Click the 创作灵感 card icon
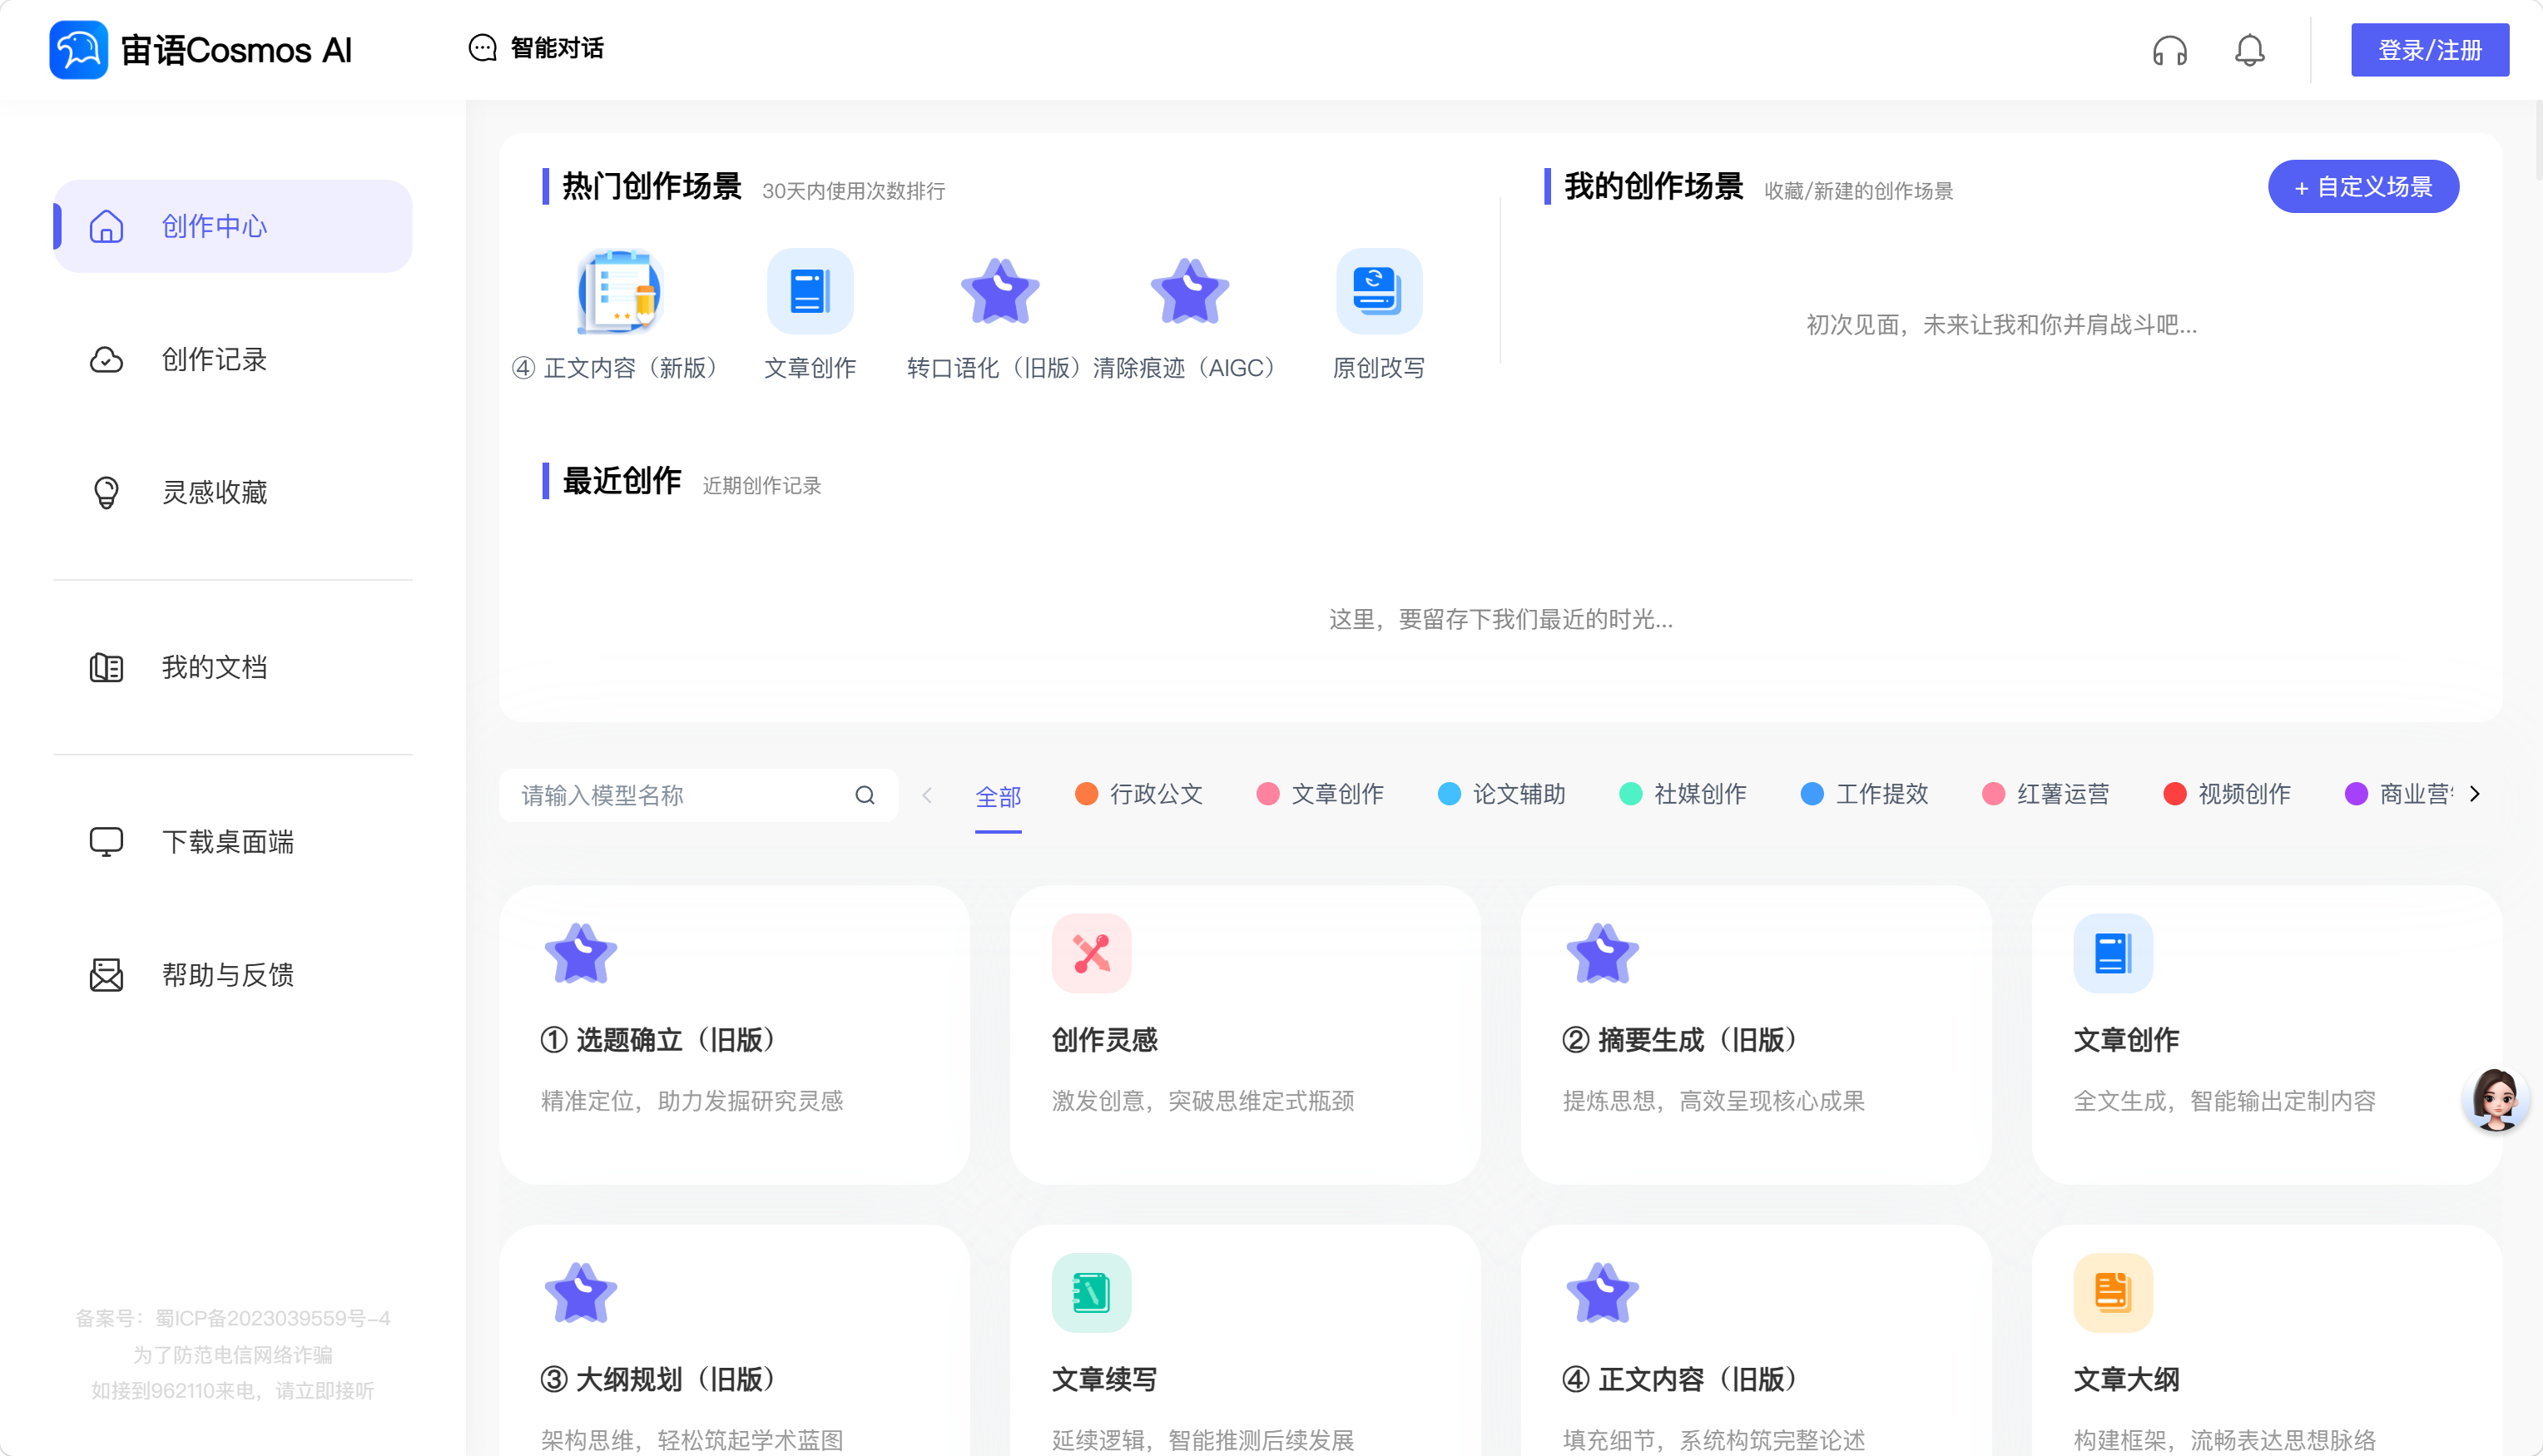The width and height of the screenshot is (2543, 1456). click(x=1091, y=953)
